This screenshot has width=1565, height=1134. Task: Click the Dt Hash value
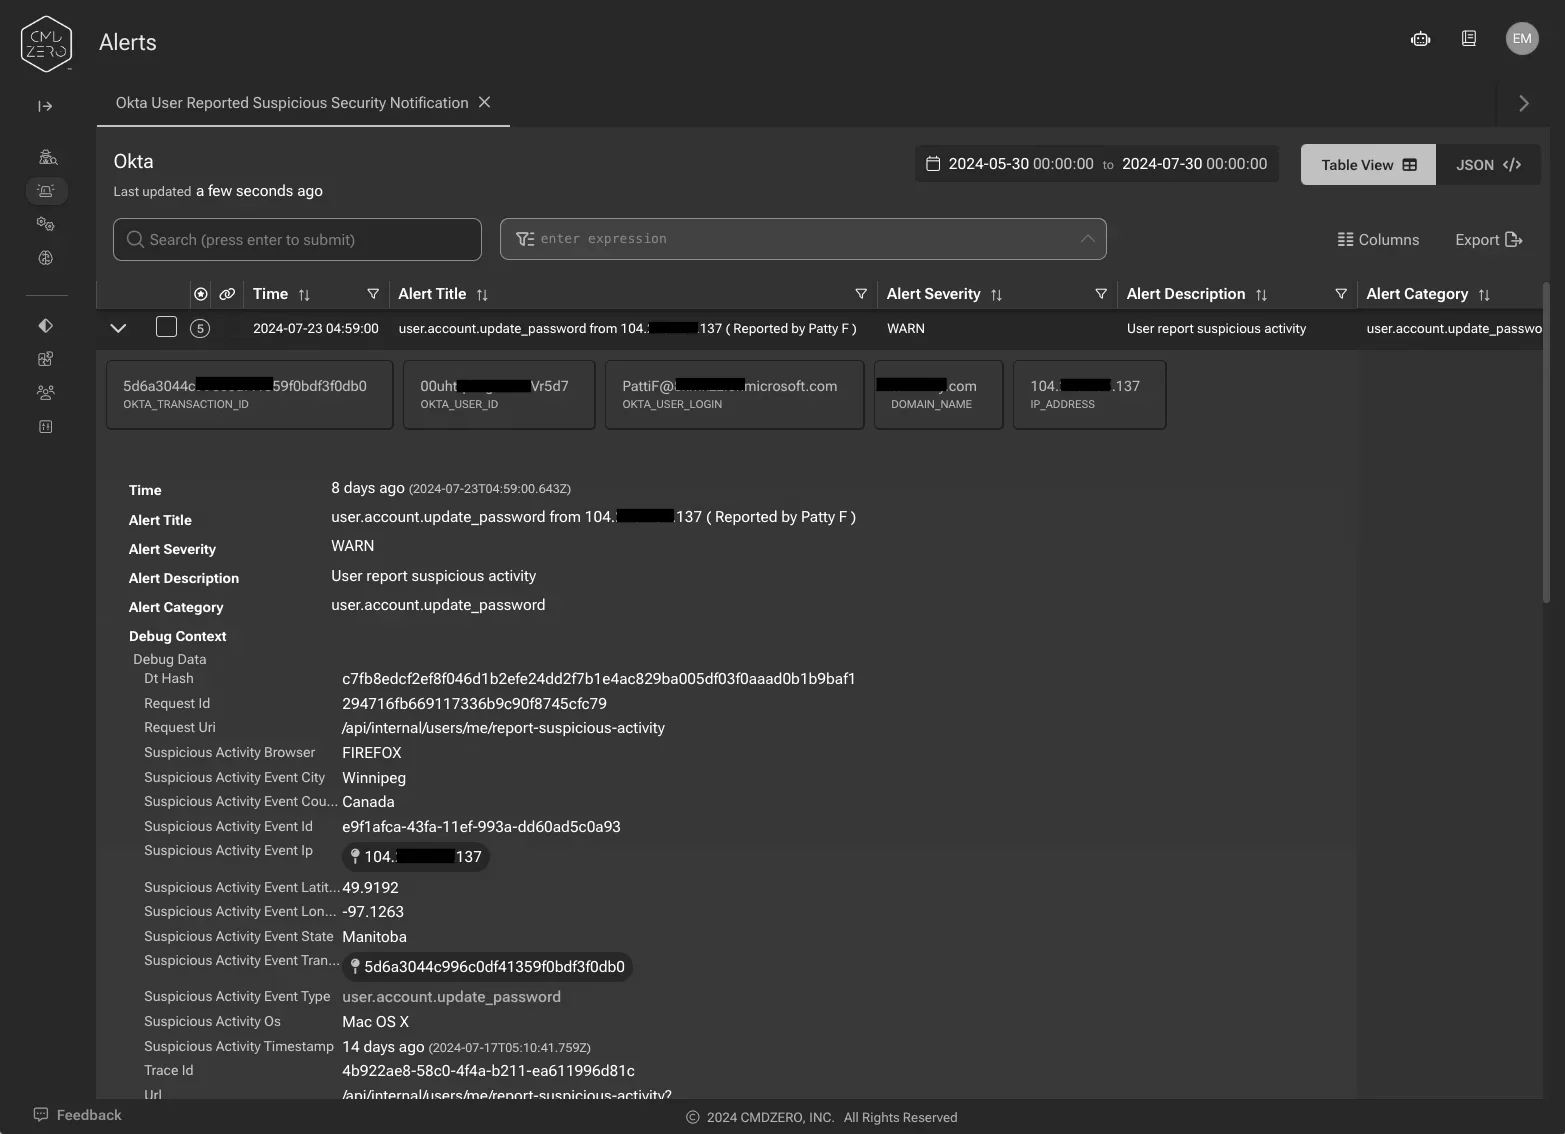598,679
